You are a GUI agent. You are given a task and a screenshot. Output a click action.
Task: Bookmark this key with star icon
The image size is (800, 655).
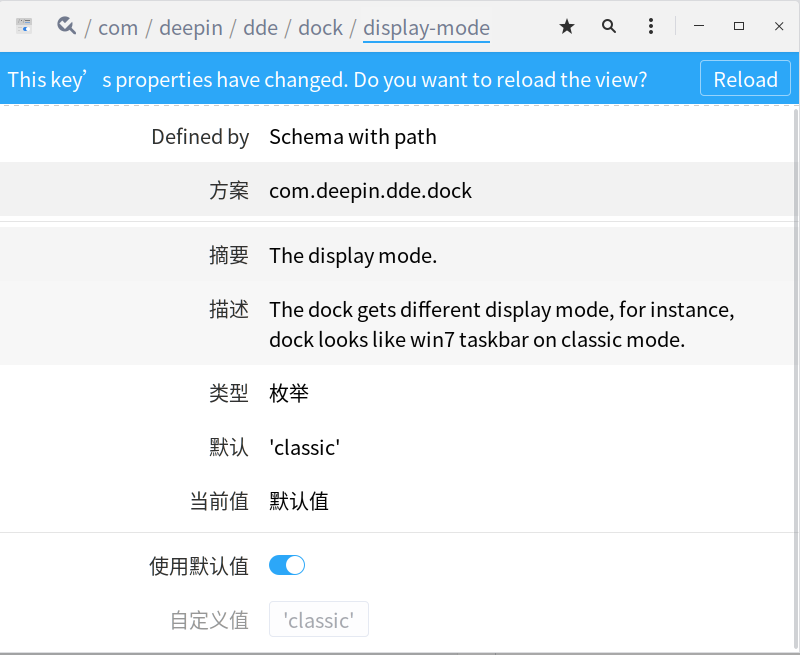[567, 27]
